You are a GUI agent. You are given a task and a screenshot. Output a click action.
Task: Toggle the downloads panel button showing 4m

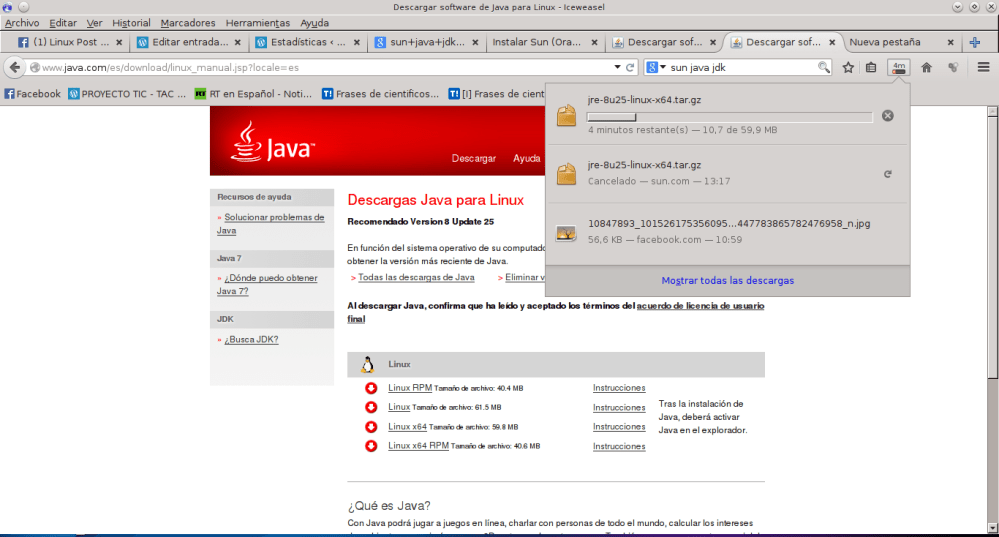pos(898,67)
